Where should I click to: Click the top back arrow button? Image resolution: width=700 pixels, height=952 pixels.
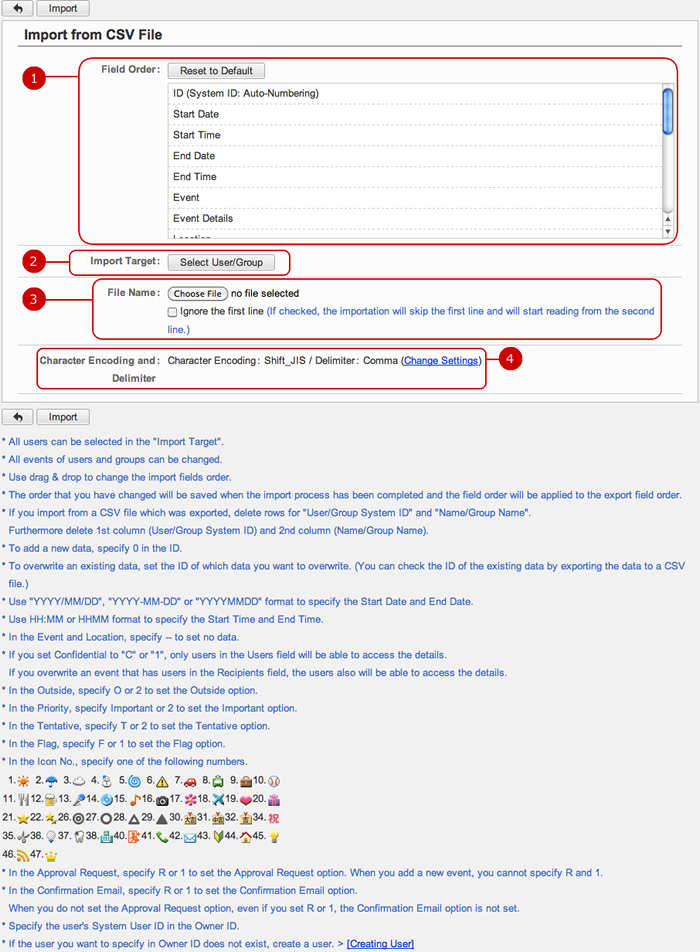point(18,8)
